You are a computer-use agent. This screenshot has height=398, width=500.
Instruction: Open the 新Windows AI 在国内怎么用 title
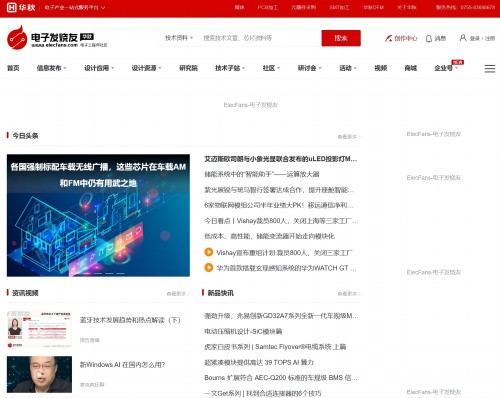pyautogui.click(x=122, y=365)
